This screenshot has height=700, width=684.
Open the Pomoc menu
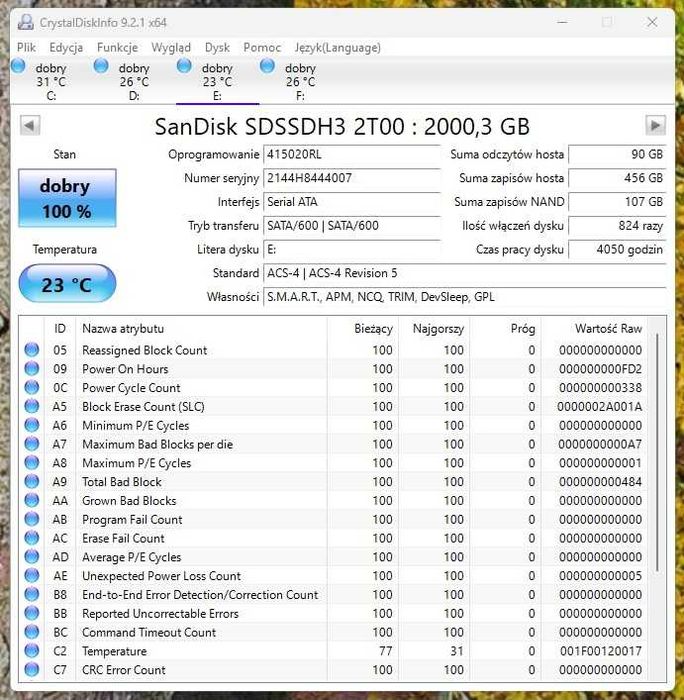pos(262,47)
